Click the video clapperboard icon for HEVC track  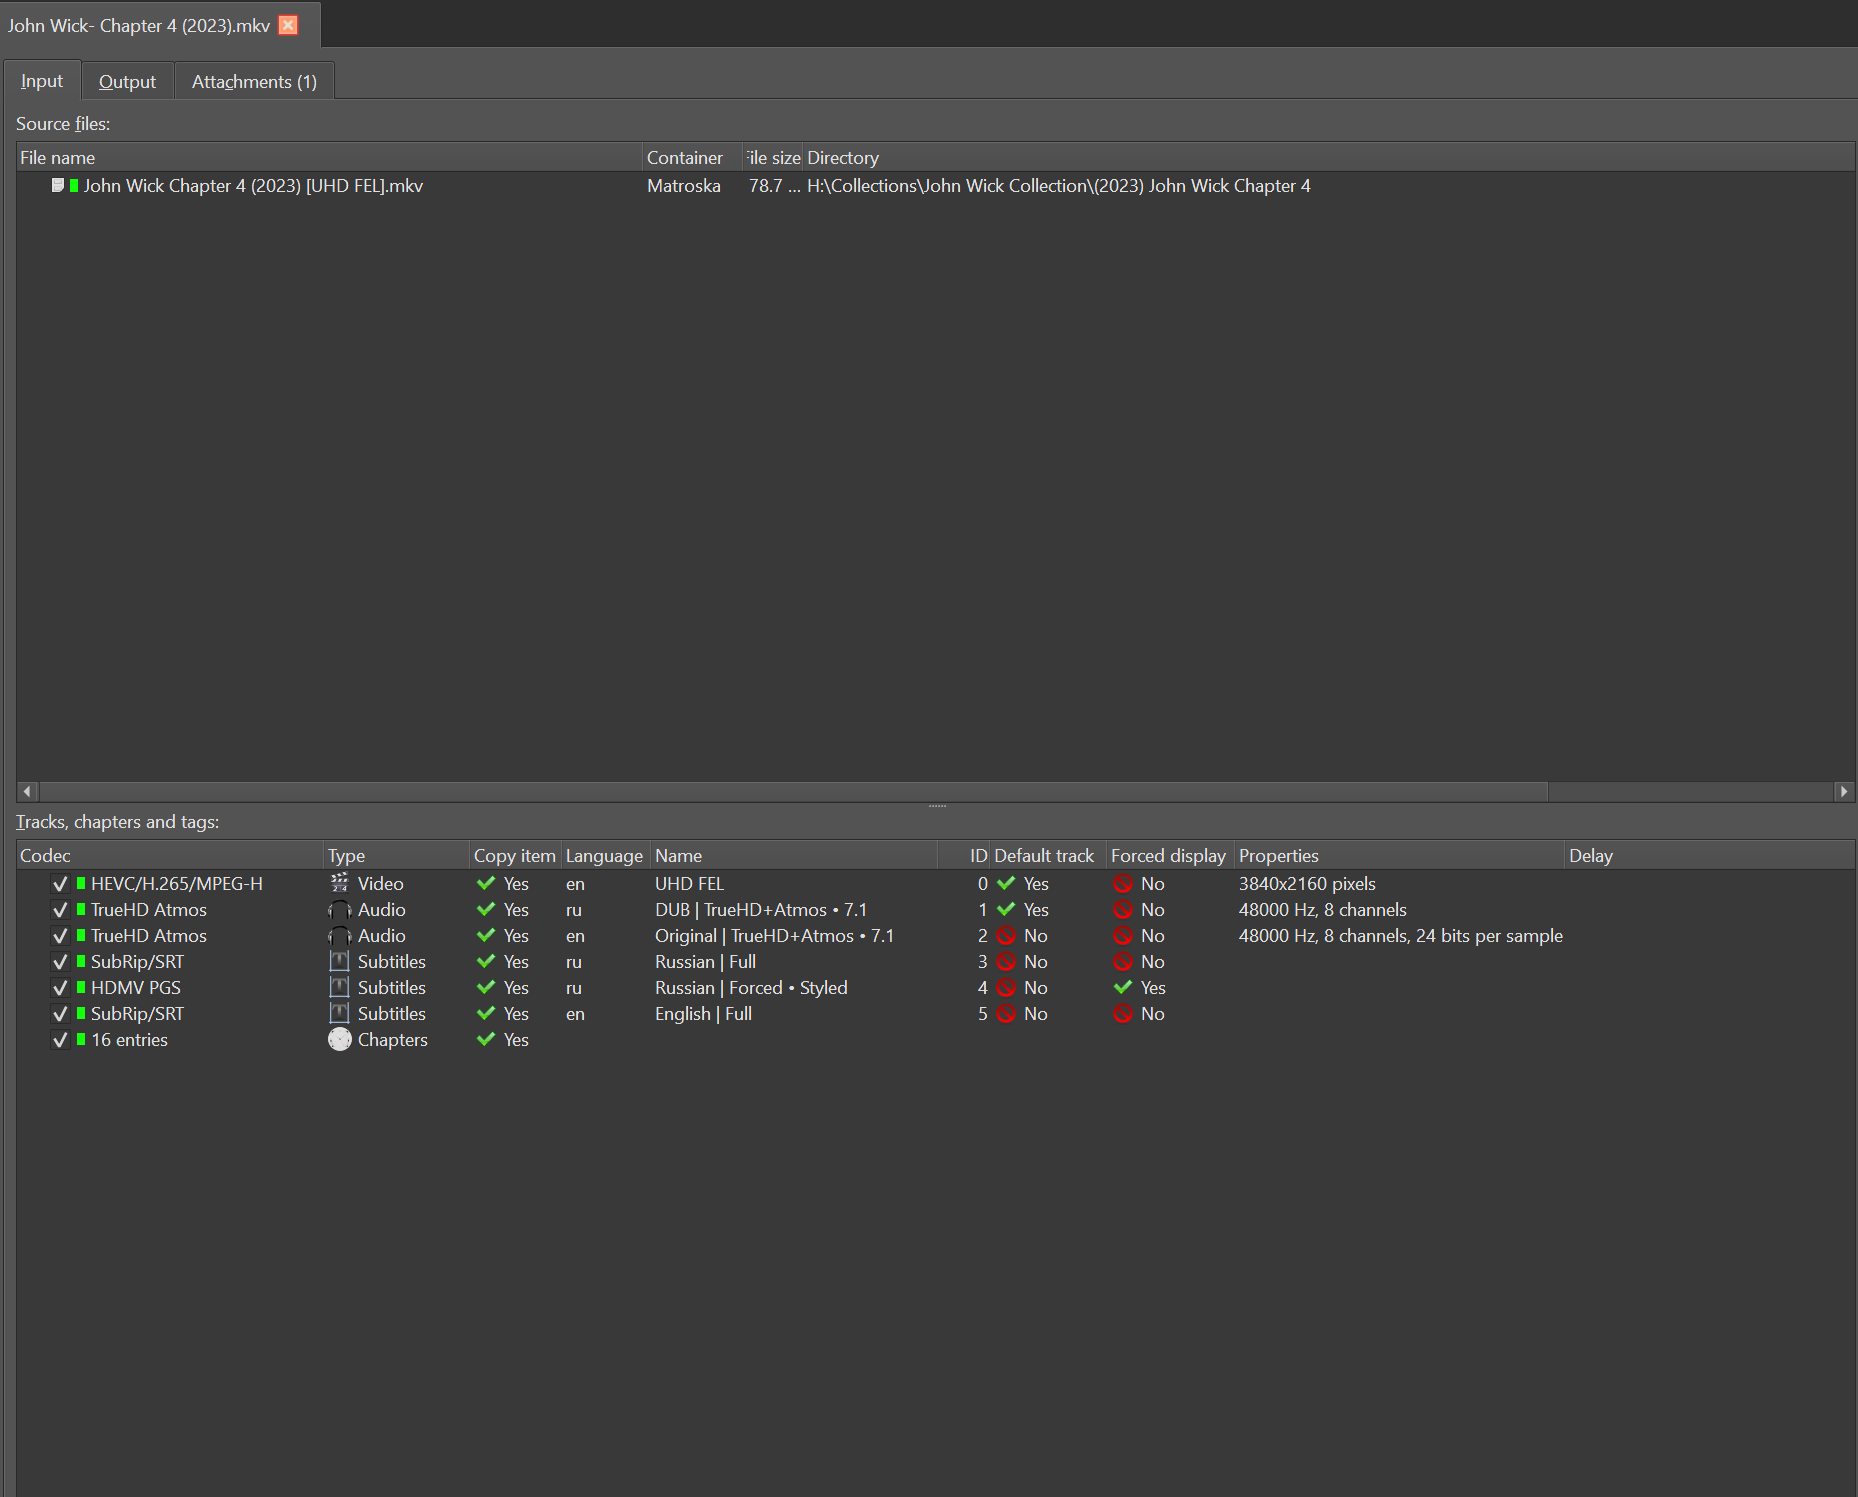point(340,883)
